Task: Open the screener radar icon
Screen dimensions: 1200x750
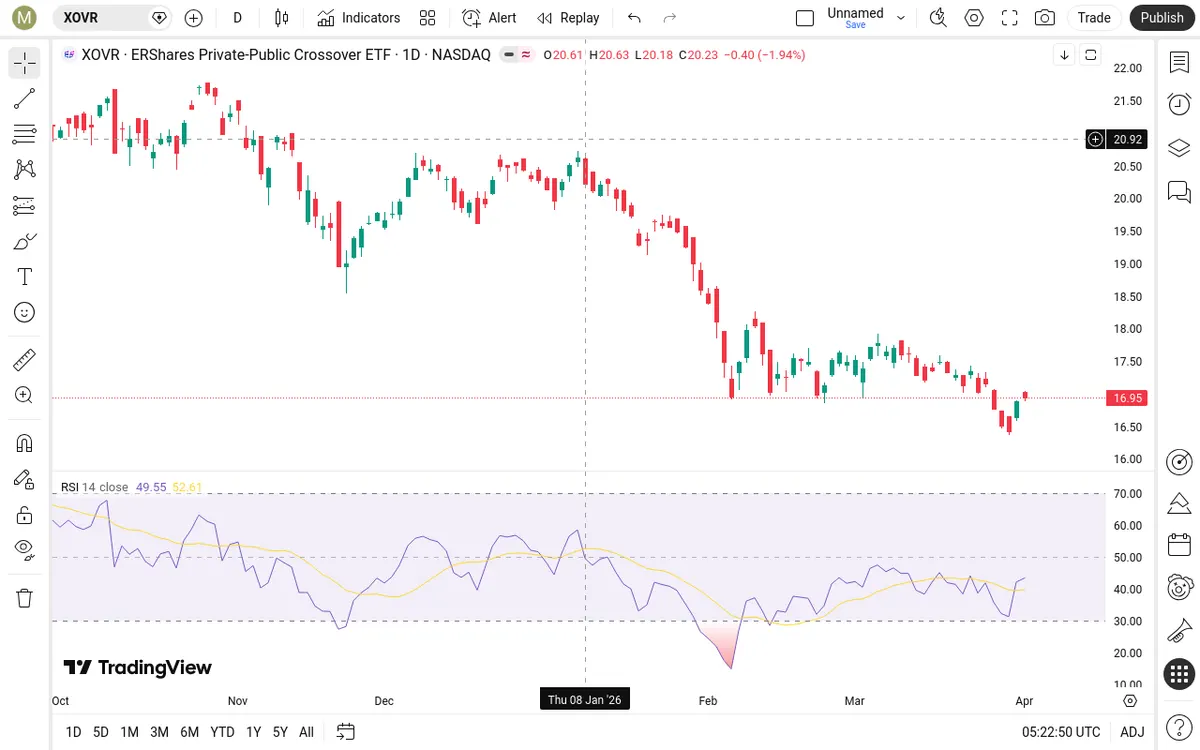Action: (1179, 462)
